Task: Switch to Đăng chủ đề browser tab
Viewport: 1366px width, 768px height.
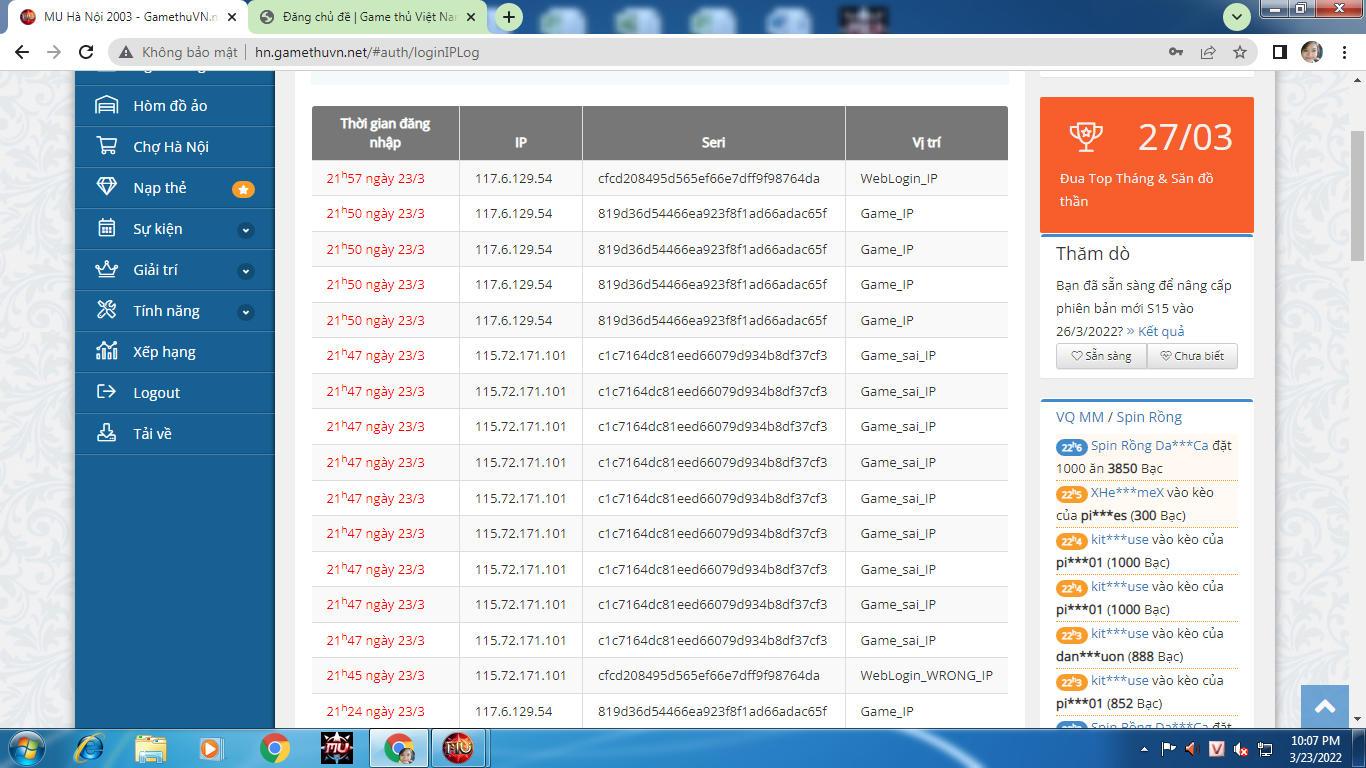Action: coord(365,17)
